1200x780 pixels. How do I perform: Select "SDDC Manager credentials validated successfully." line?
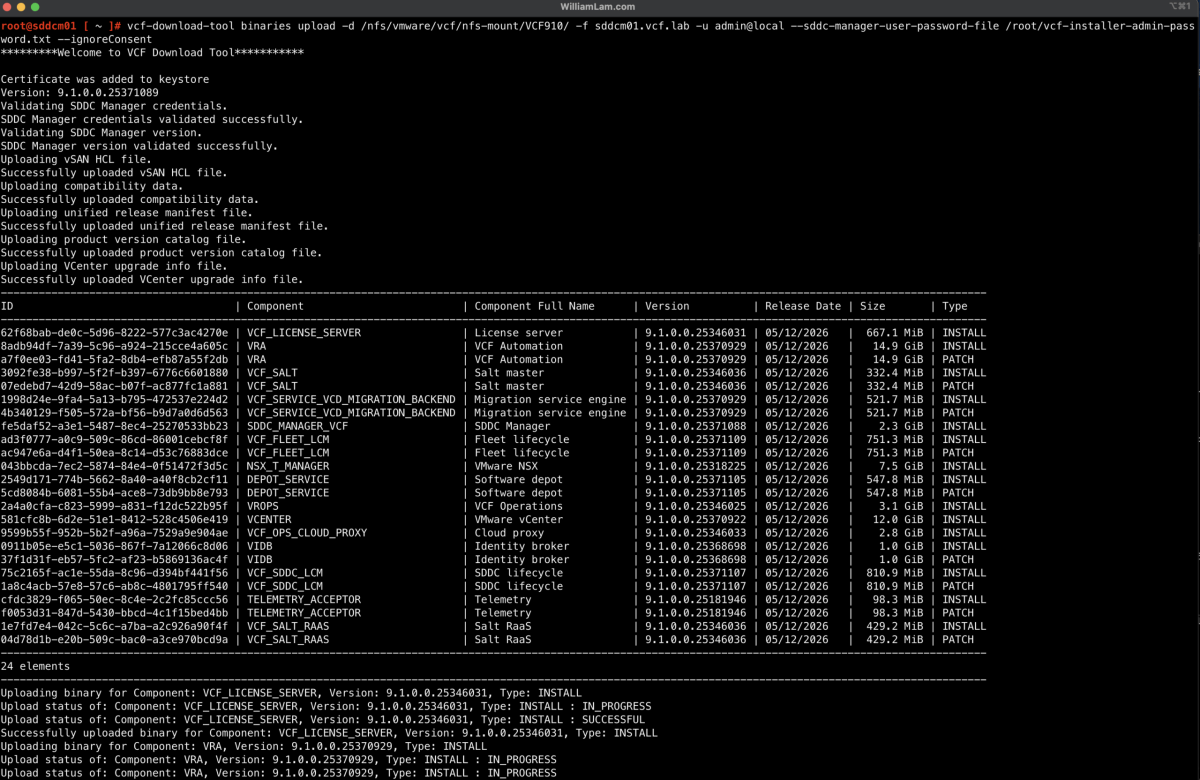click(152, 119)
